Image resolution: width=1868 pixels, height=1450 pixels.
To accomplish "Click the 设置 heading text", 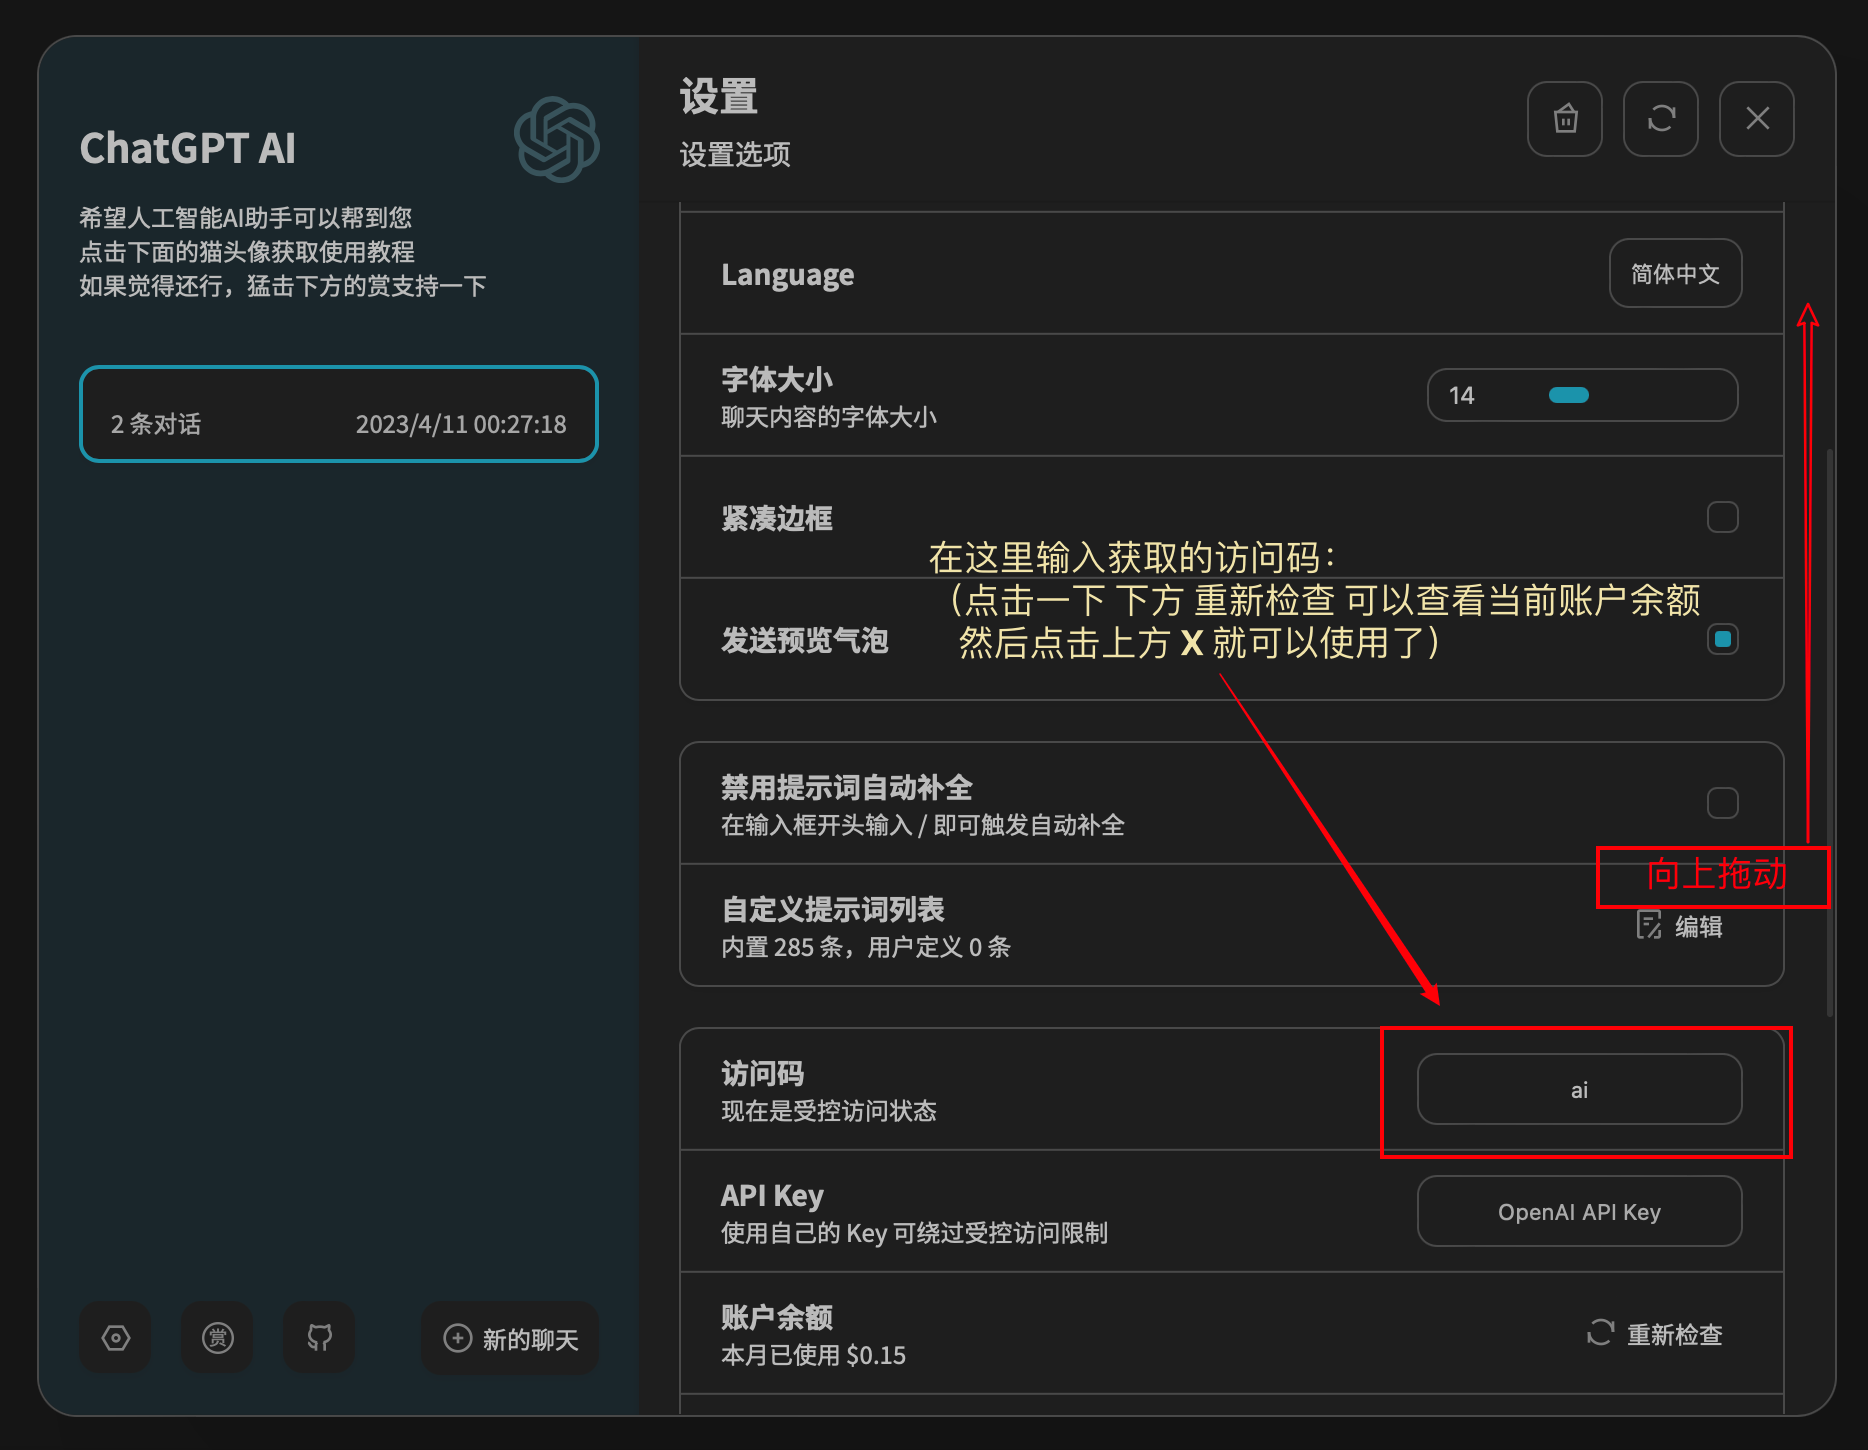I will [x=719, y=97].
